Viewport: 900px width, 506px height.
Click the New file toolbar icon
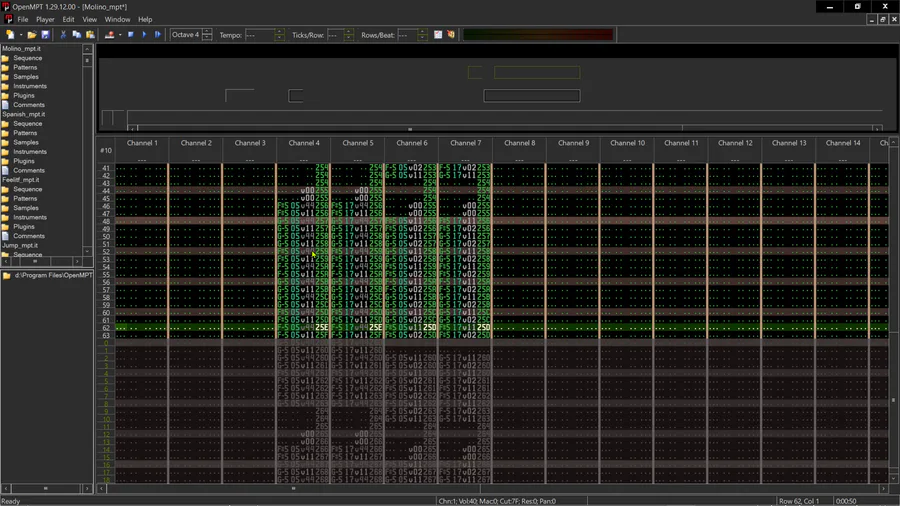[10, 34]
